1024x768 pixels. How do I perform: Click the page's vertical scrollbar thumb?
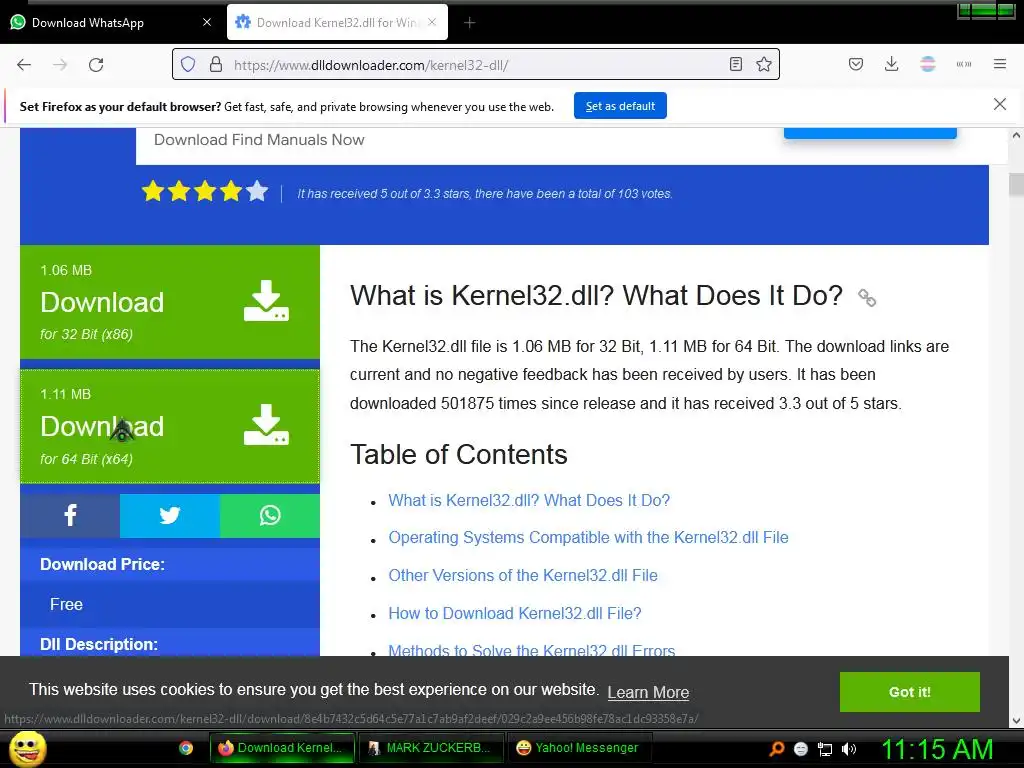[1016, 184]
